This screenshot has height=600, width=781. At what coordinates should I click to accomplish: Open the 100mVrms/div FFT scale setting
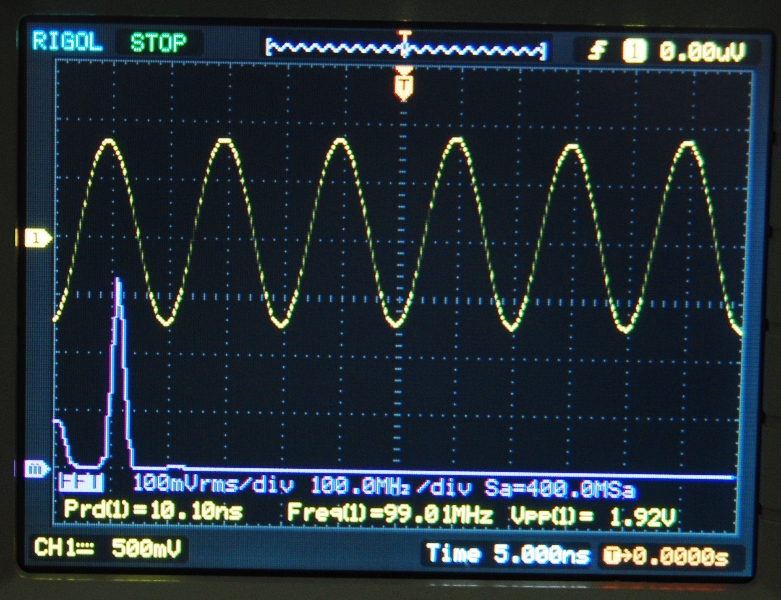pyautogui.click(x=211, y=487)
